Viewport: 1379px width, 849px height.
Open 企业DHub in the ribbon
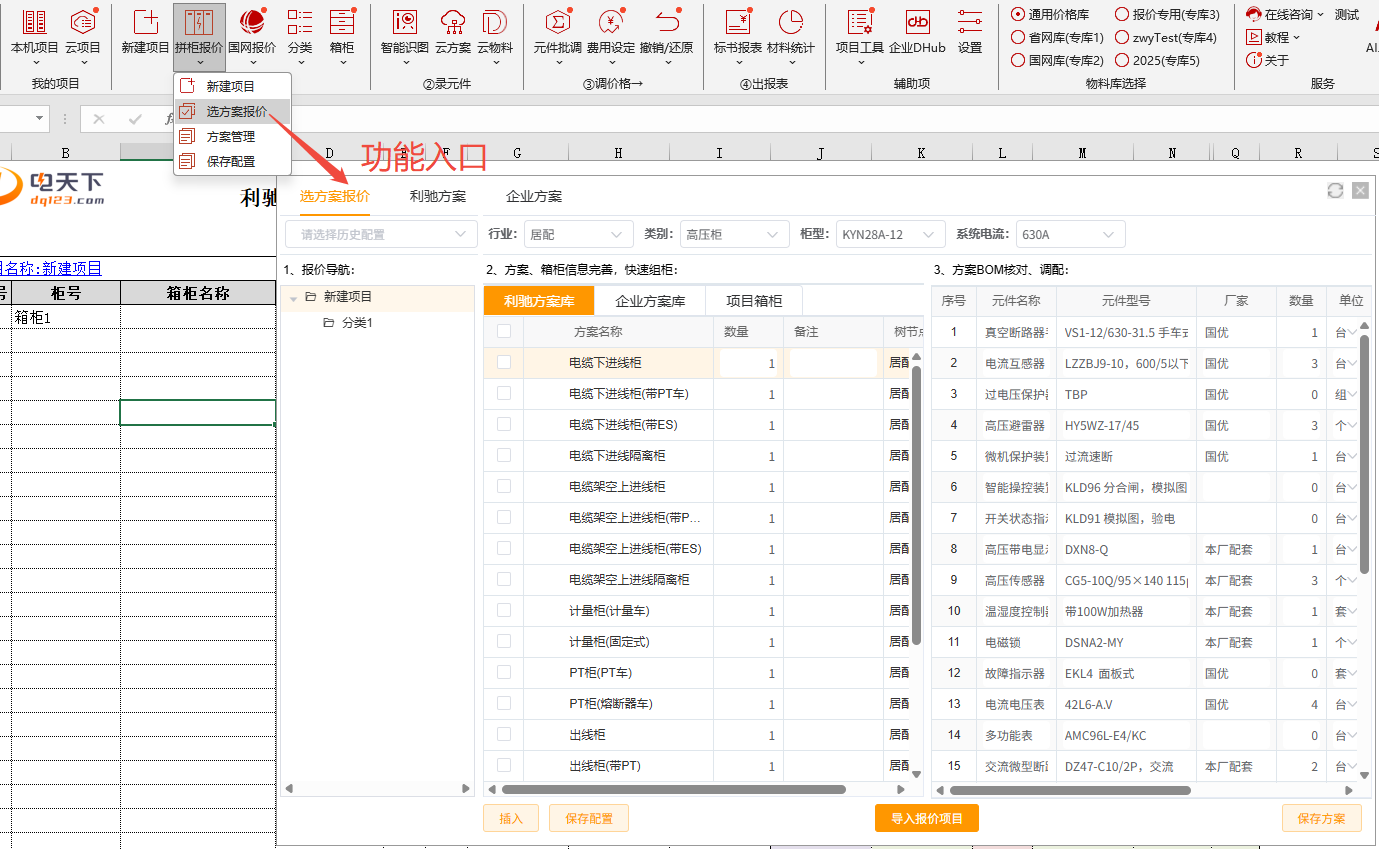coord(917,32)
